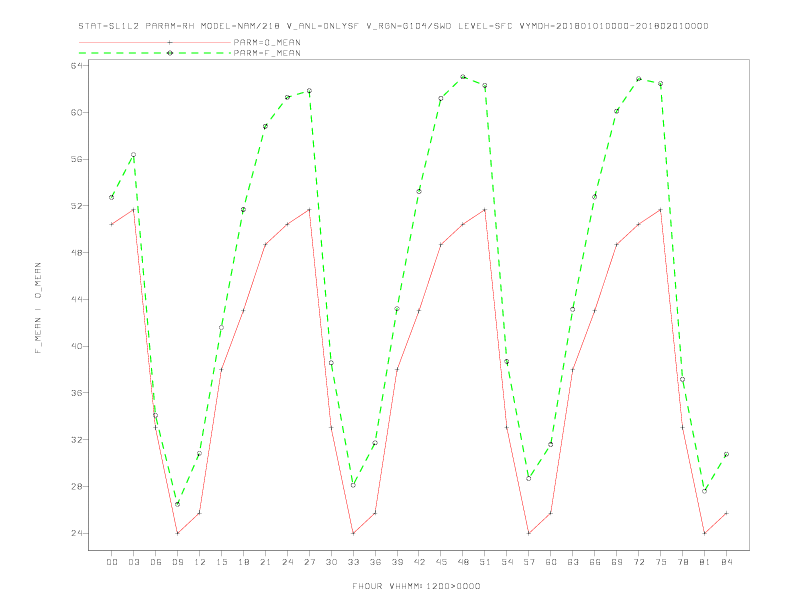The width and height of the screenshot is (792, 612).
Task: Click y-axis tick label 44
Action: 77,299
